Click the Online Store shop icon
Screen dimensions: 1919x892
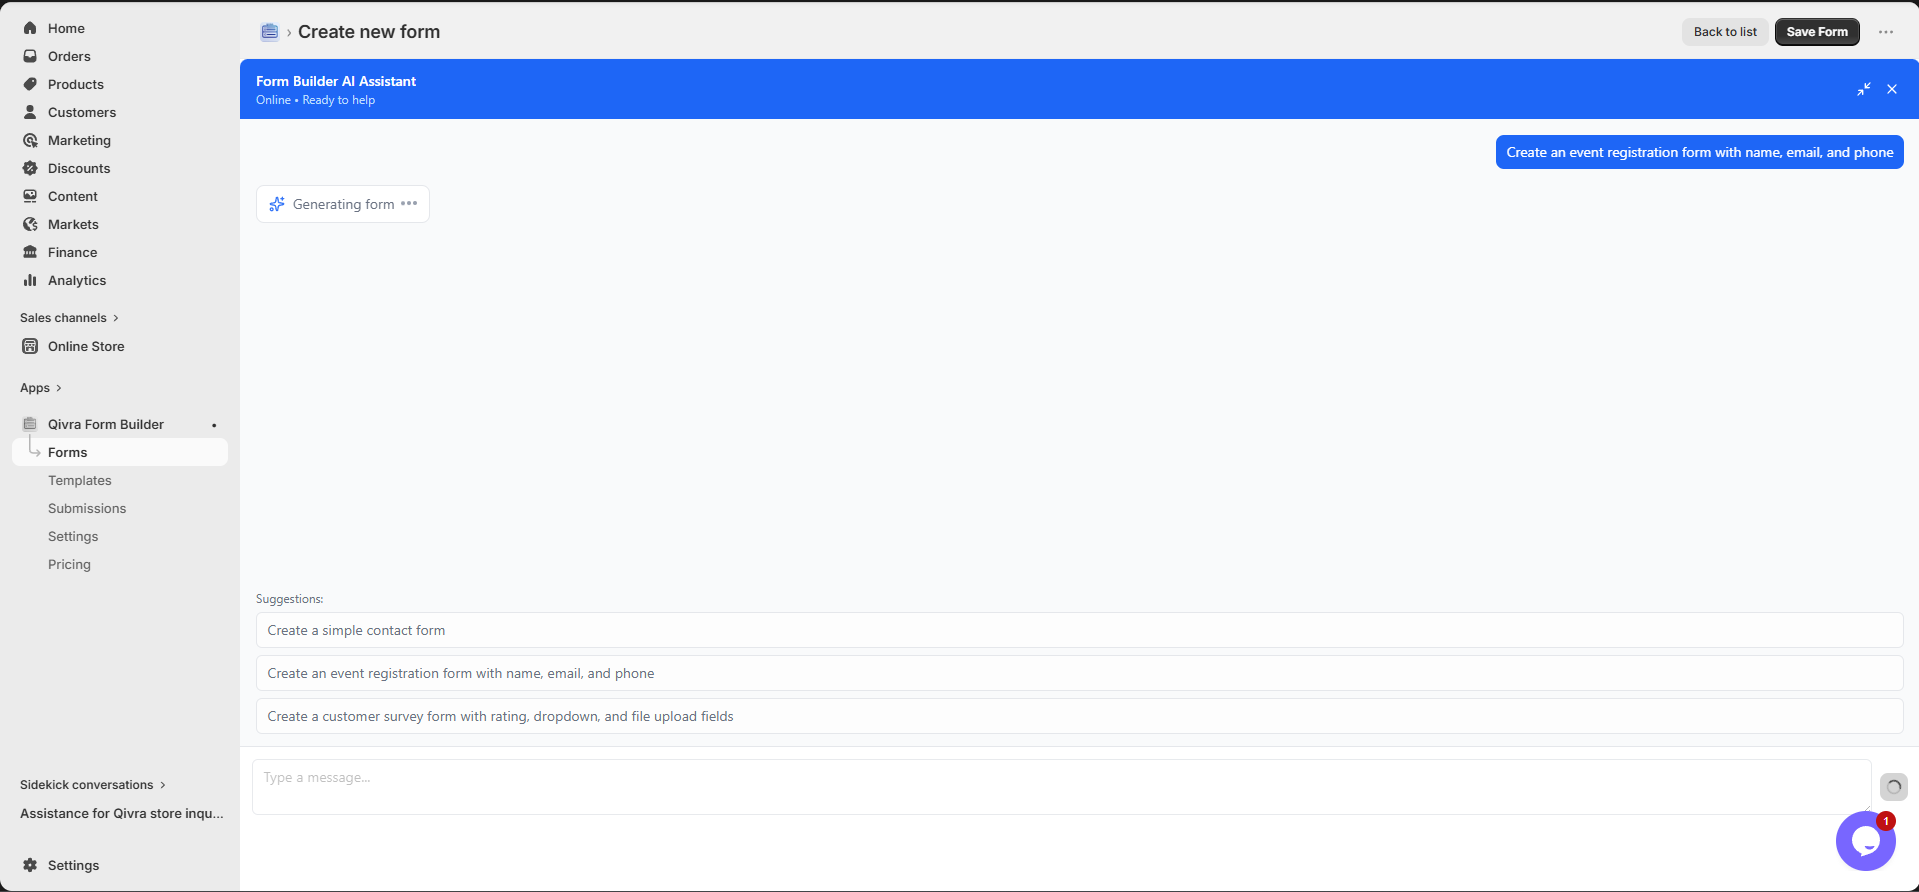[x=30, y=346]
